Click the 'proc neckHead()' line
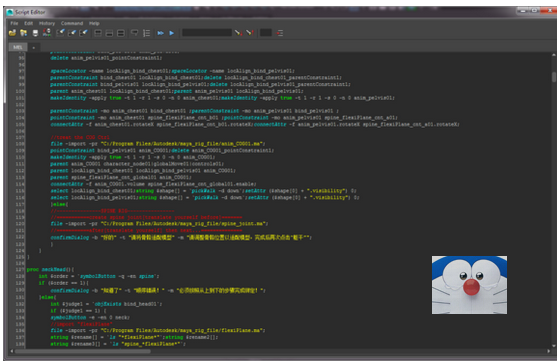The image size is (557, 364). click(50, 270)
